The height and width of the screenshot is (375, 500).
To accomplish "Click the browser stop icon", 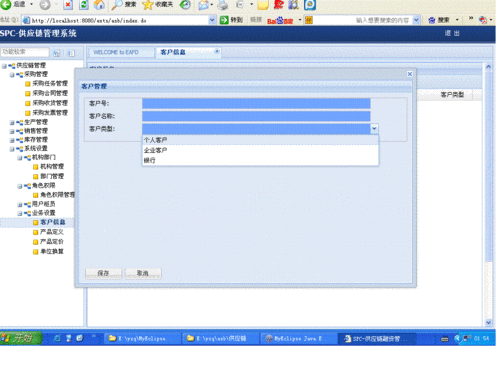I will click(x=68, y=5).
